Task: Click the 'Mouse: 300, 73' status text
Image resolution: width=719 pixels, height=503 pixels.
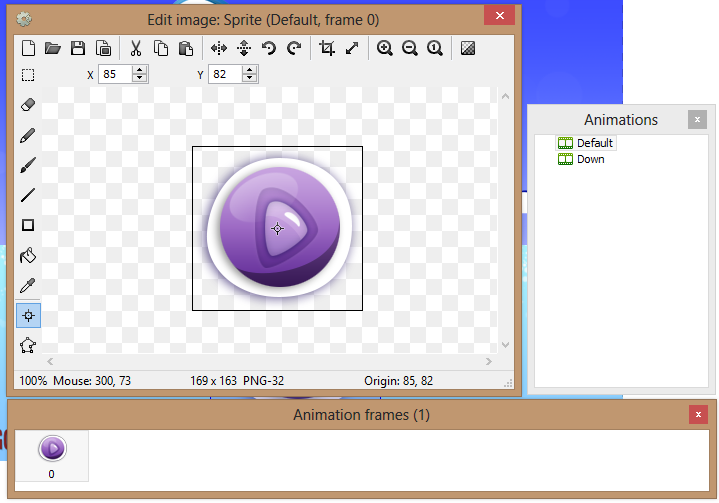Action: pyautogui.click(x=92, y=381)
